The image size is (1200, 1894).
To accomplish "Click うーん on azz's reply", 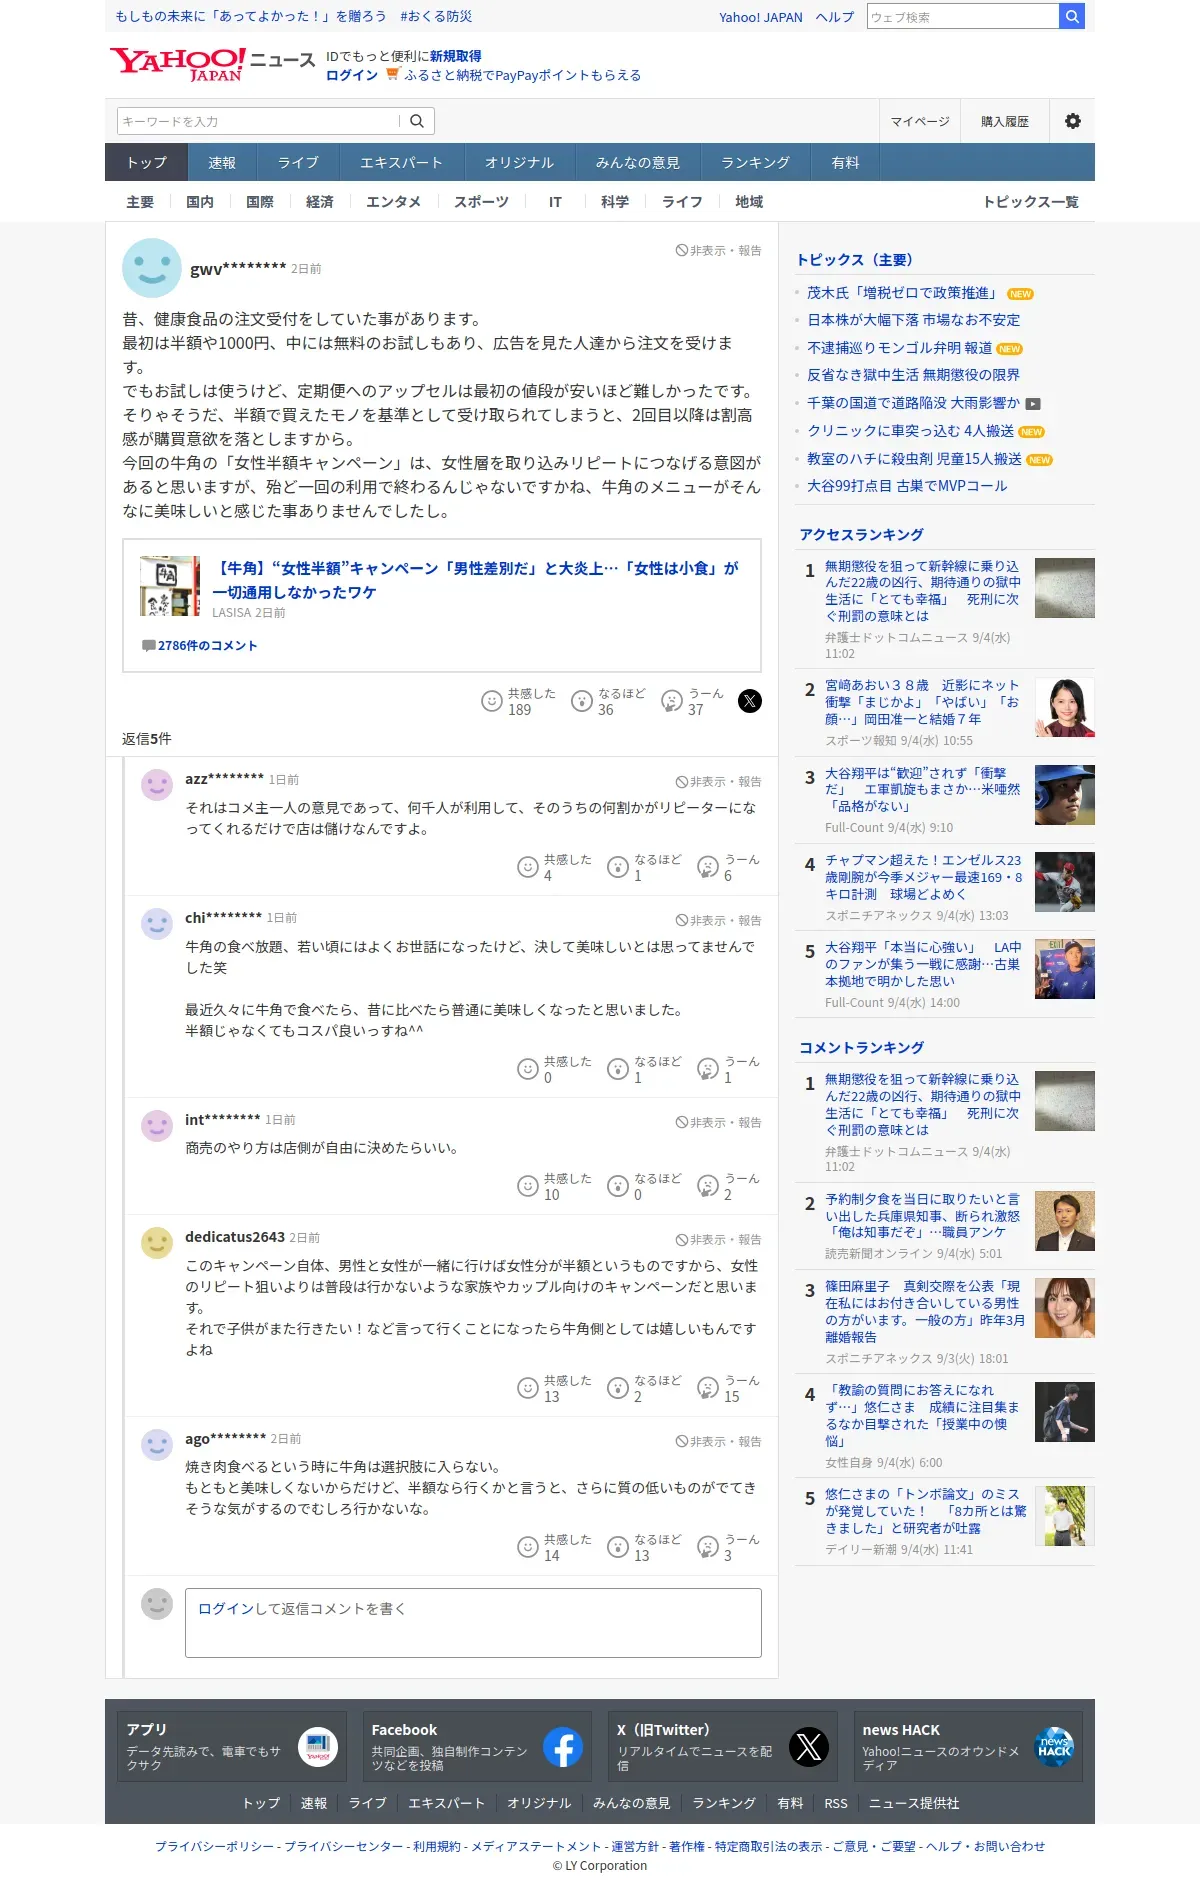I will [x=708, y=867].
